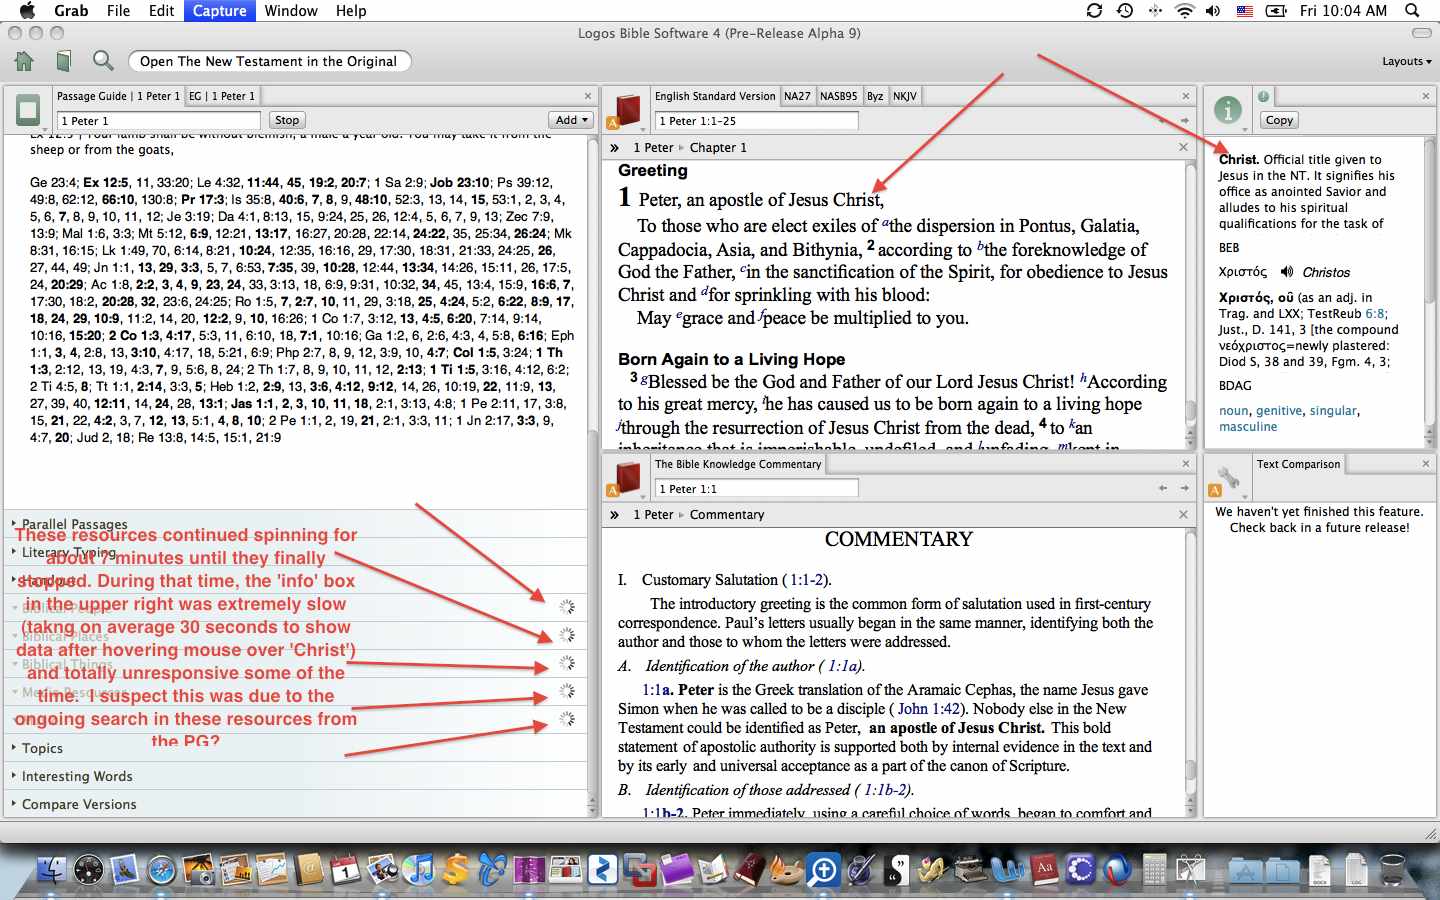
Task: Open Finder from the Dock
Action: click(52, 870)
